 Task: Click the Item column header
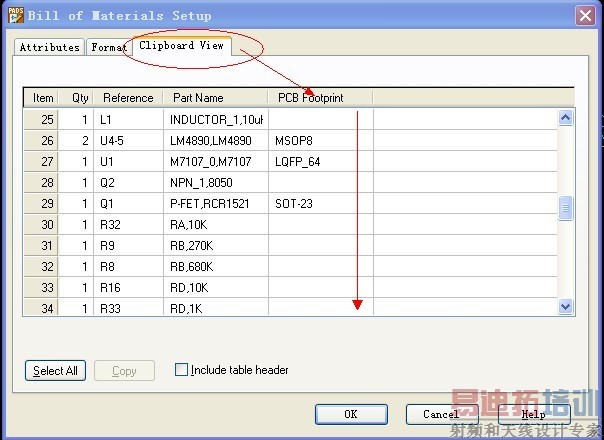(x=41, y=98)
